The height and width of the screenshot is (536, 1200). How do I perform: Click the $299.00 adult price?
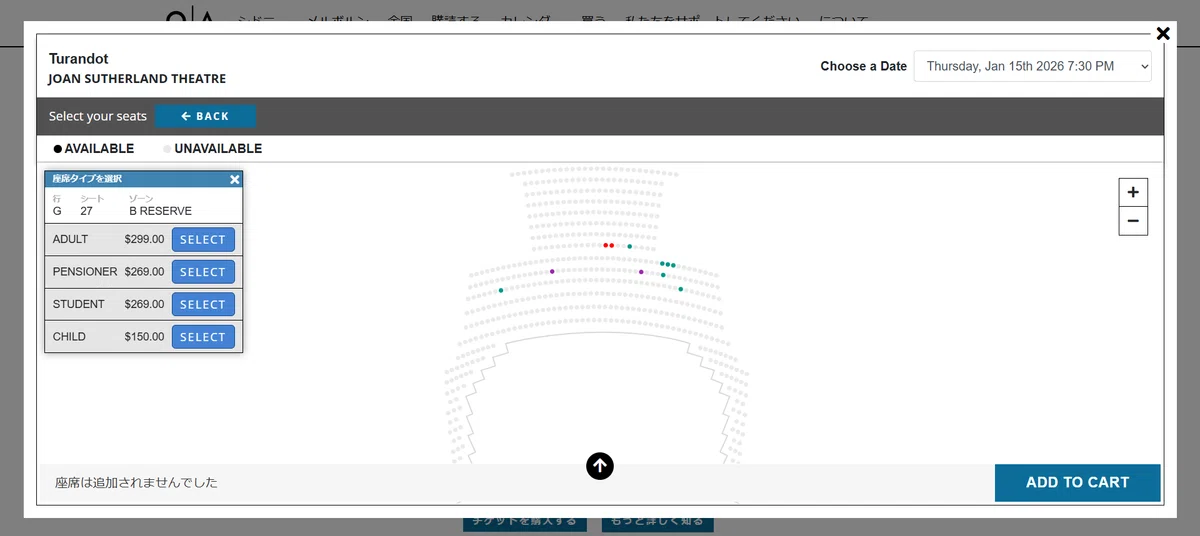(x=144, y=239)
